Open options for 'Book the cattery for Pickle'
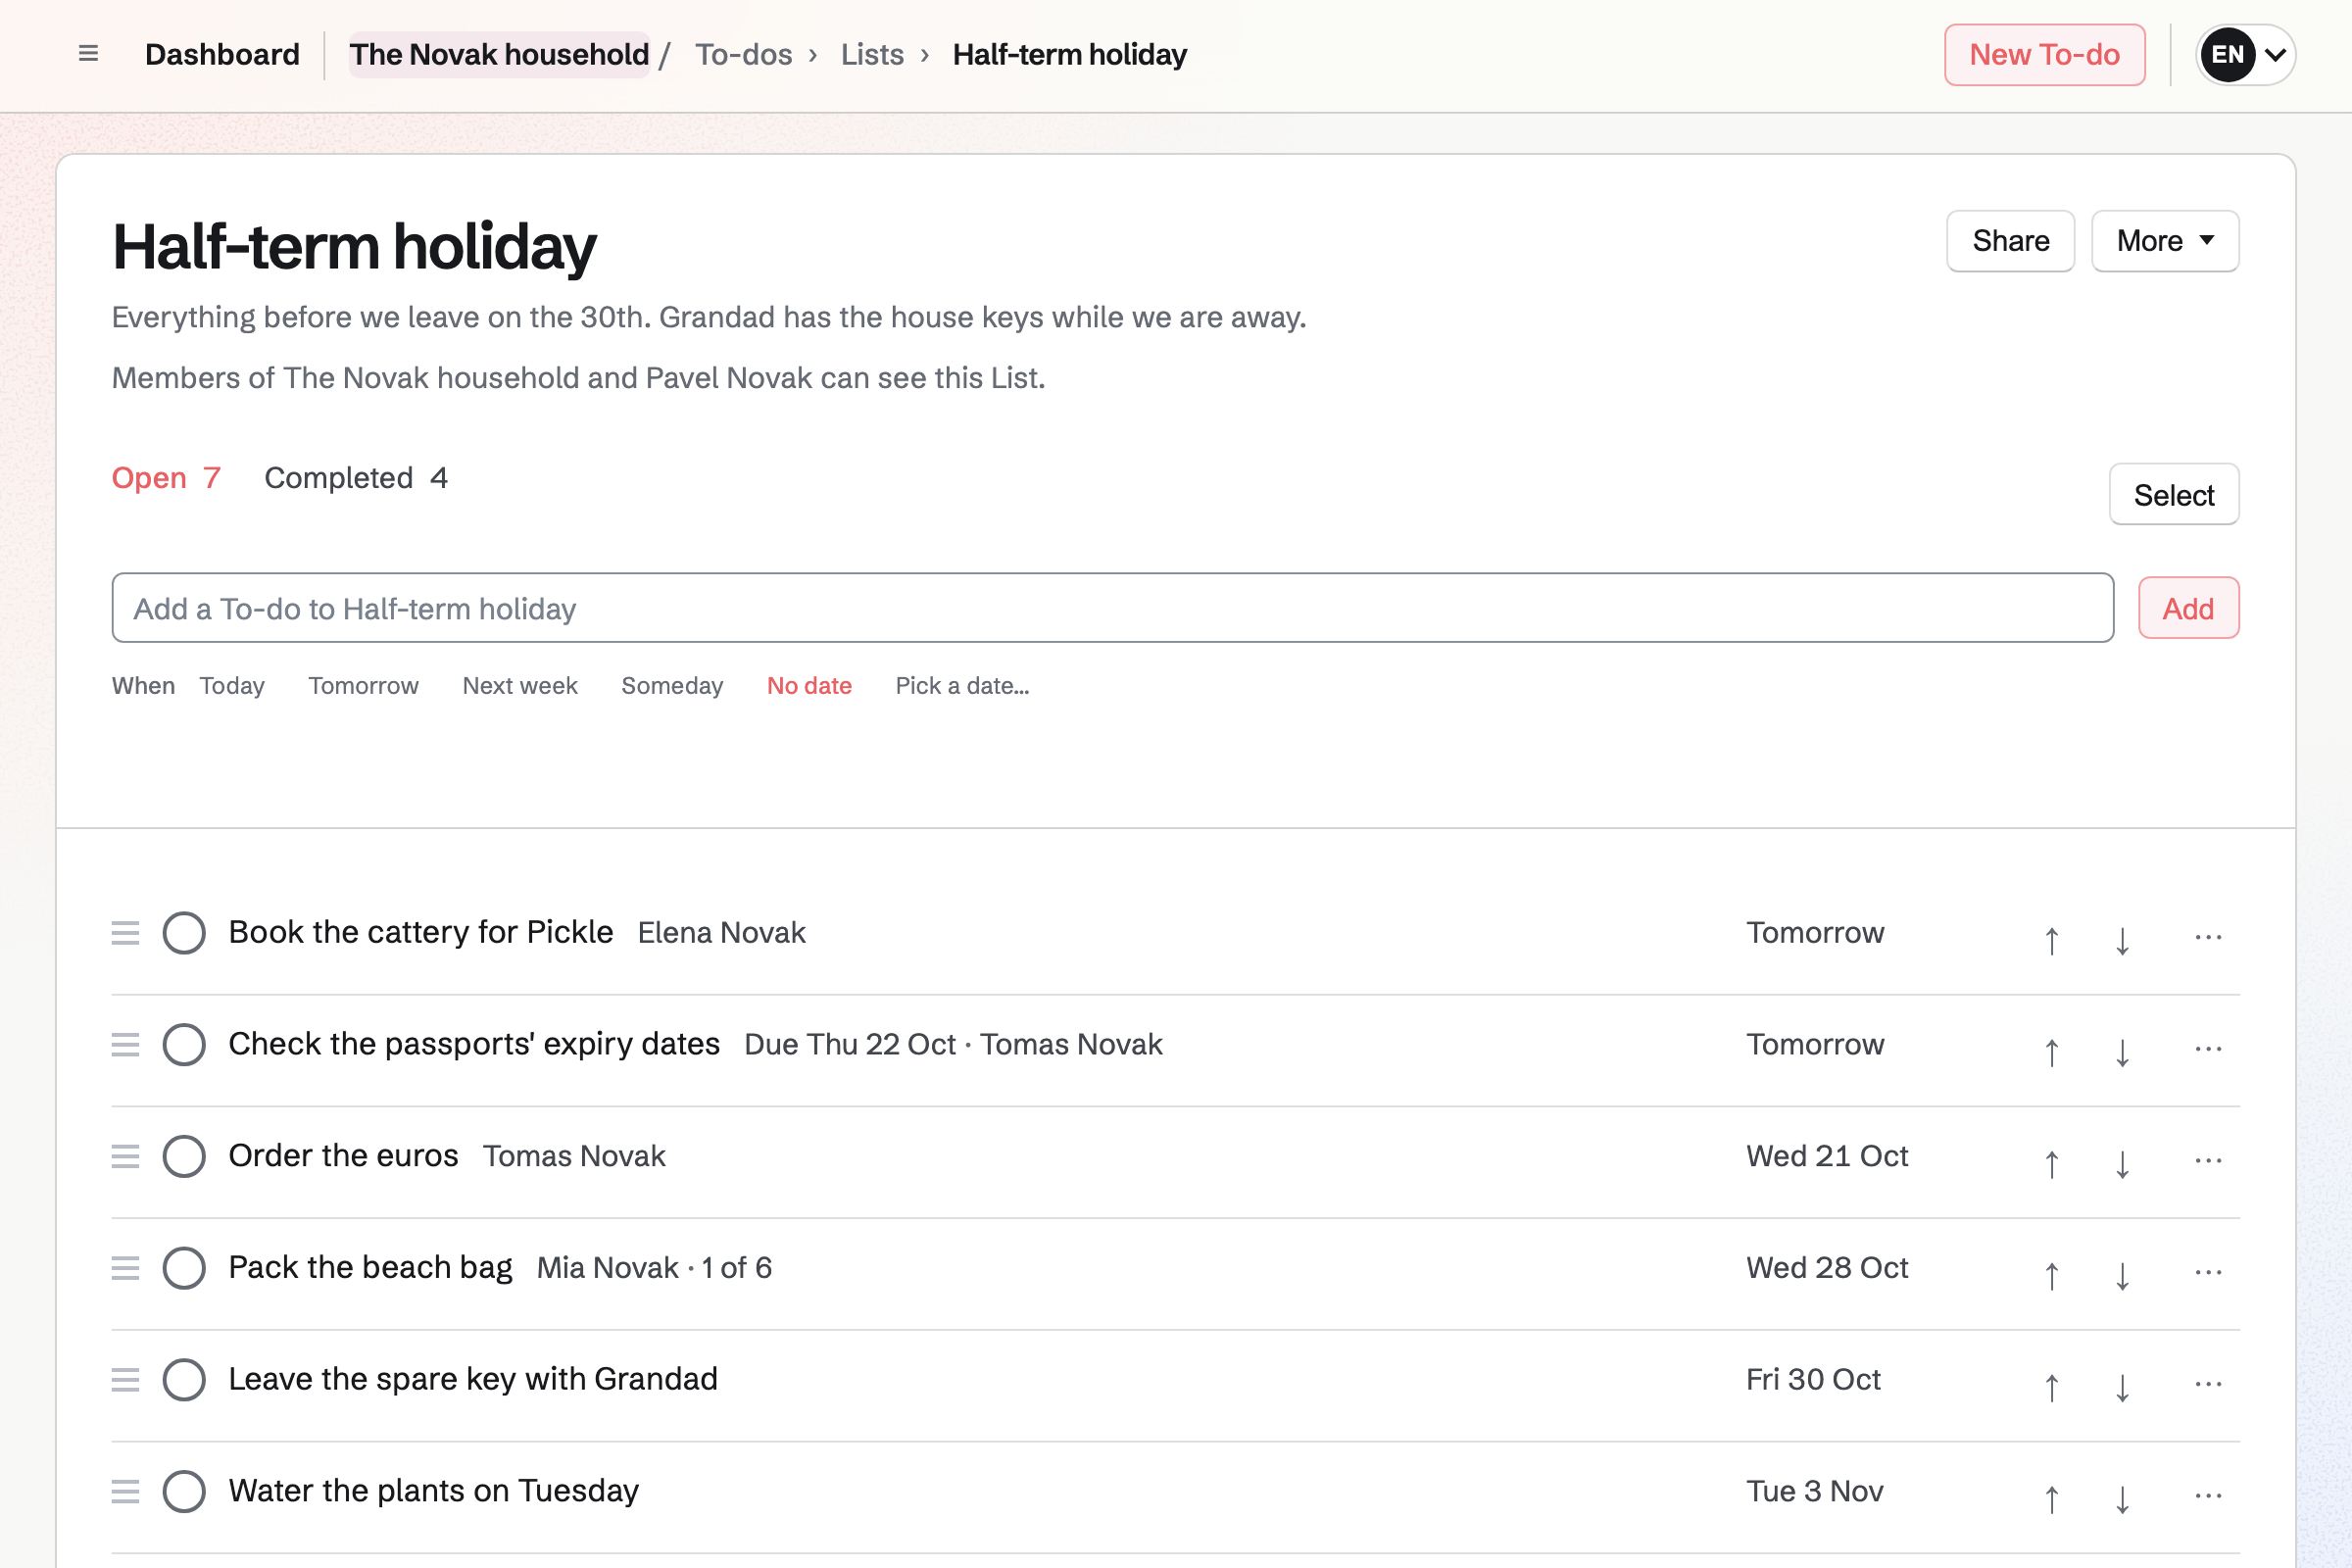2352x1568 pixels. (x=2208, y=937)
